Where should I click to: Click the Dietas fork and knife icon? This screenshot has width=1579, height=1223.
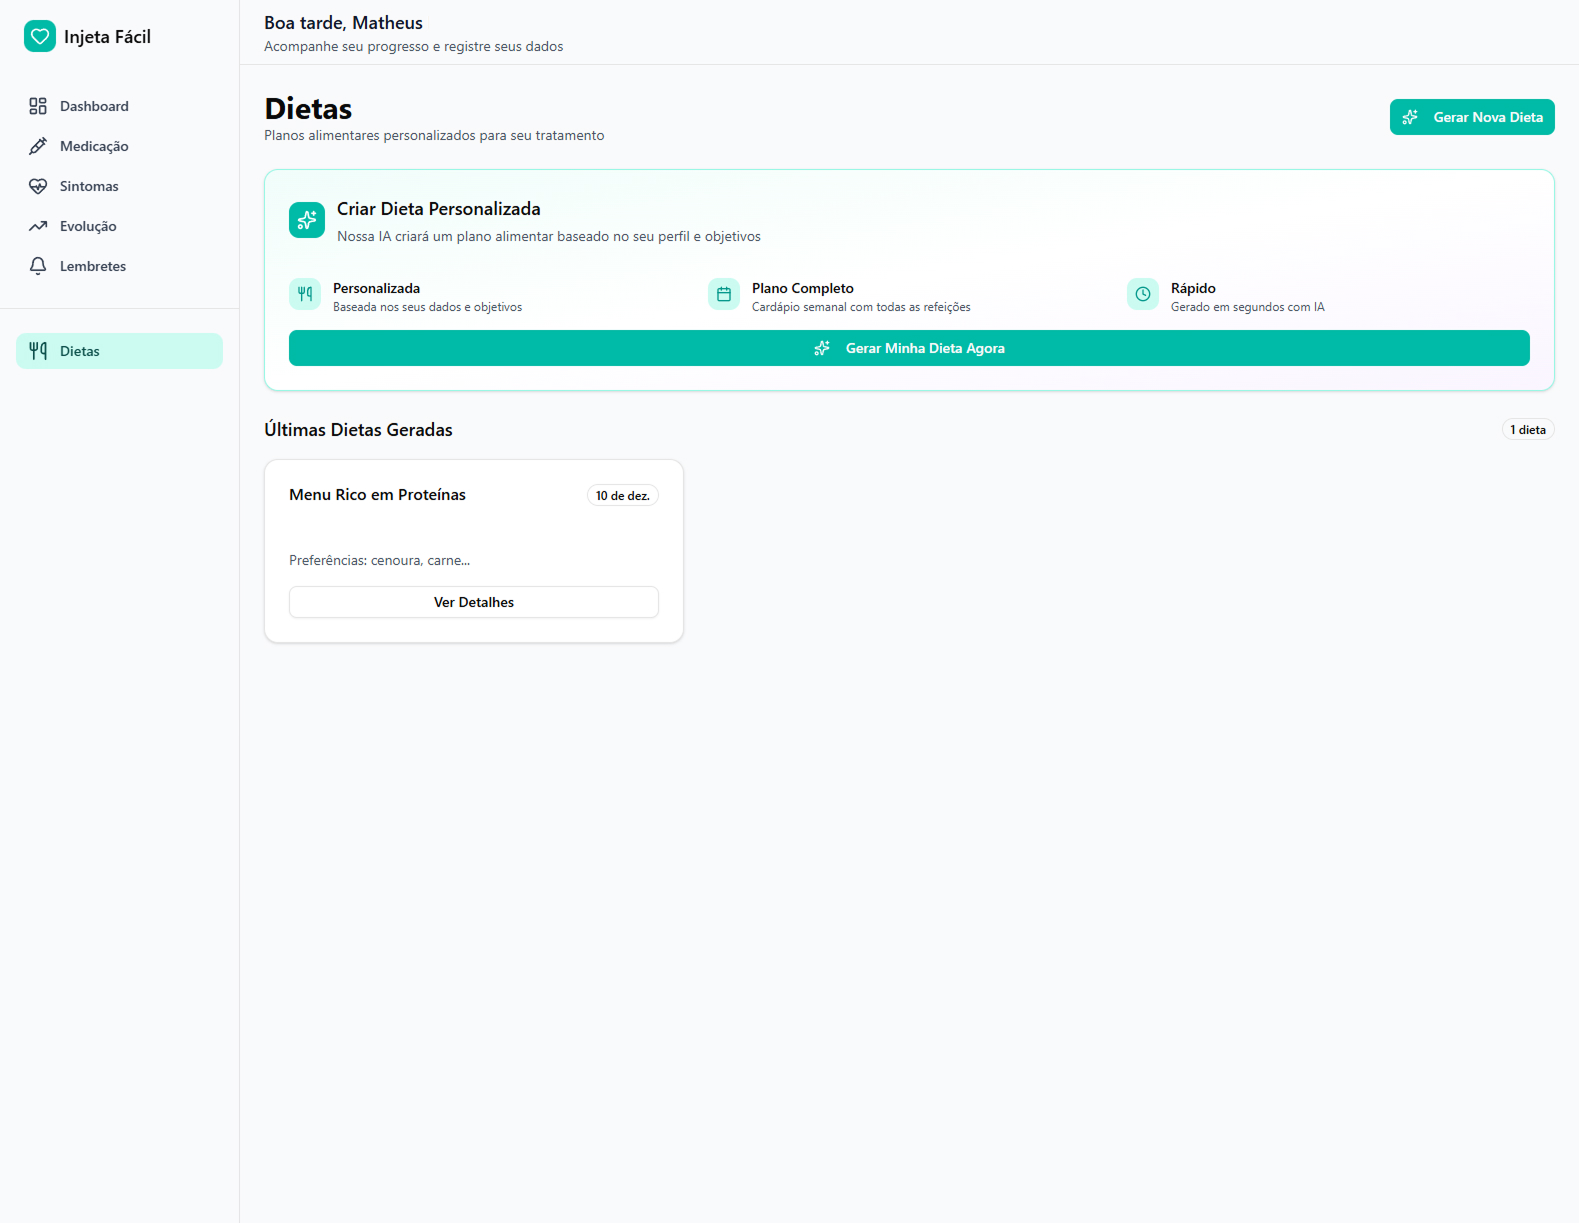pyautogui.click(x=38, y=351)
